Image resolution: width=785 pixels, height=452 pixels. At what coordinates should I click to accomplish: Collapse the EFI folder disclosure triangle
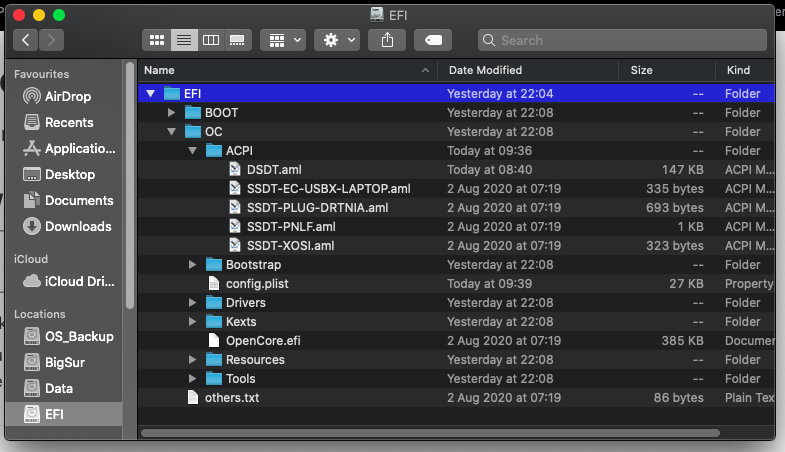pos(150,94)
